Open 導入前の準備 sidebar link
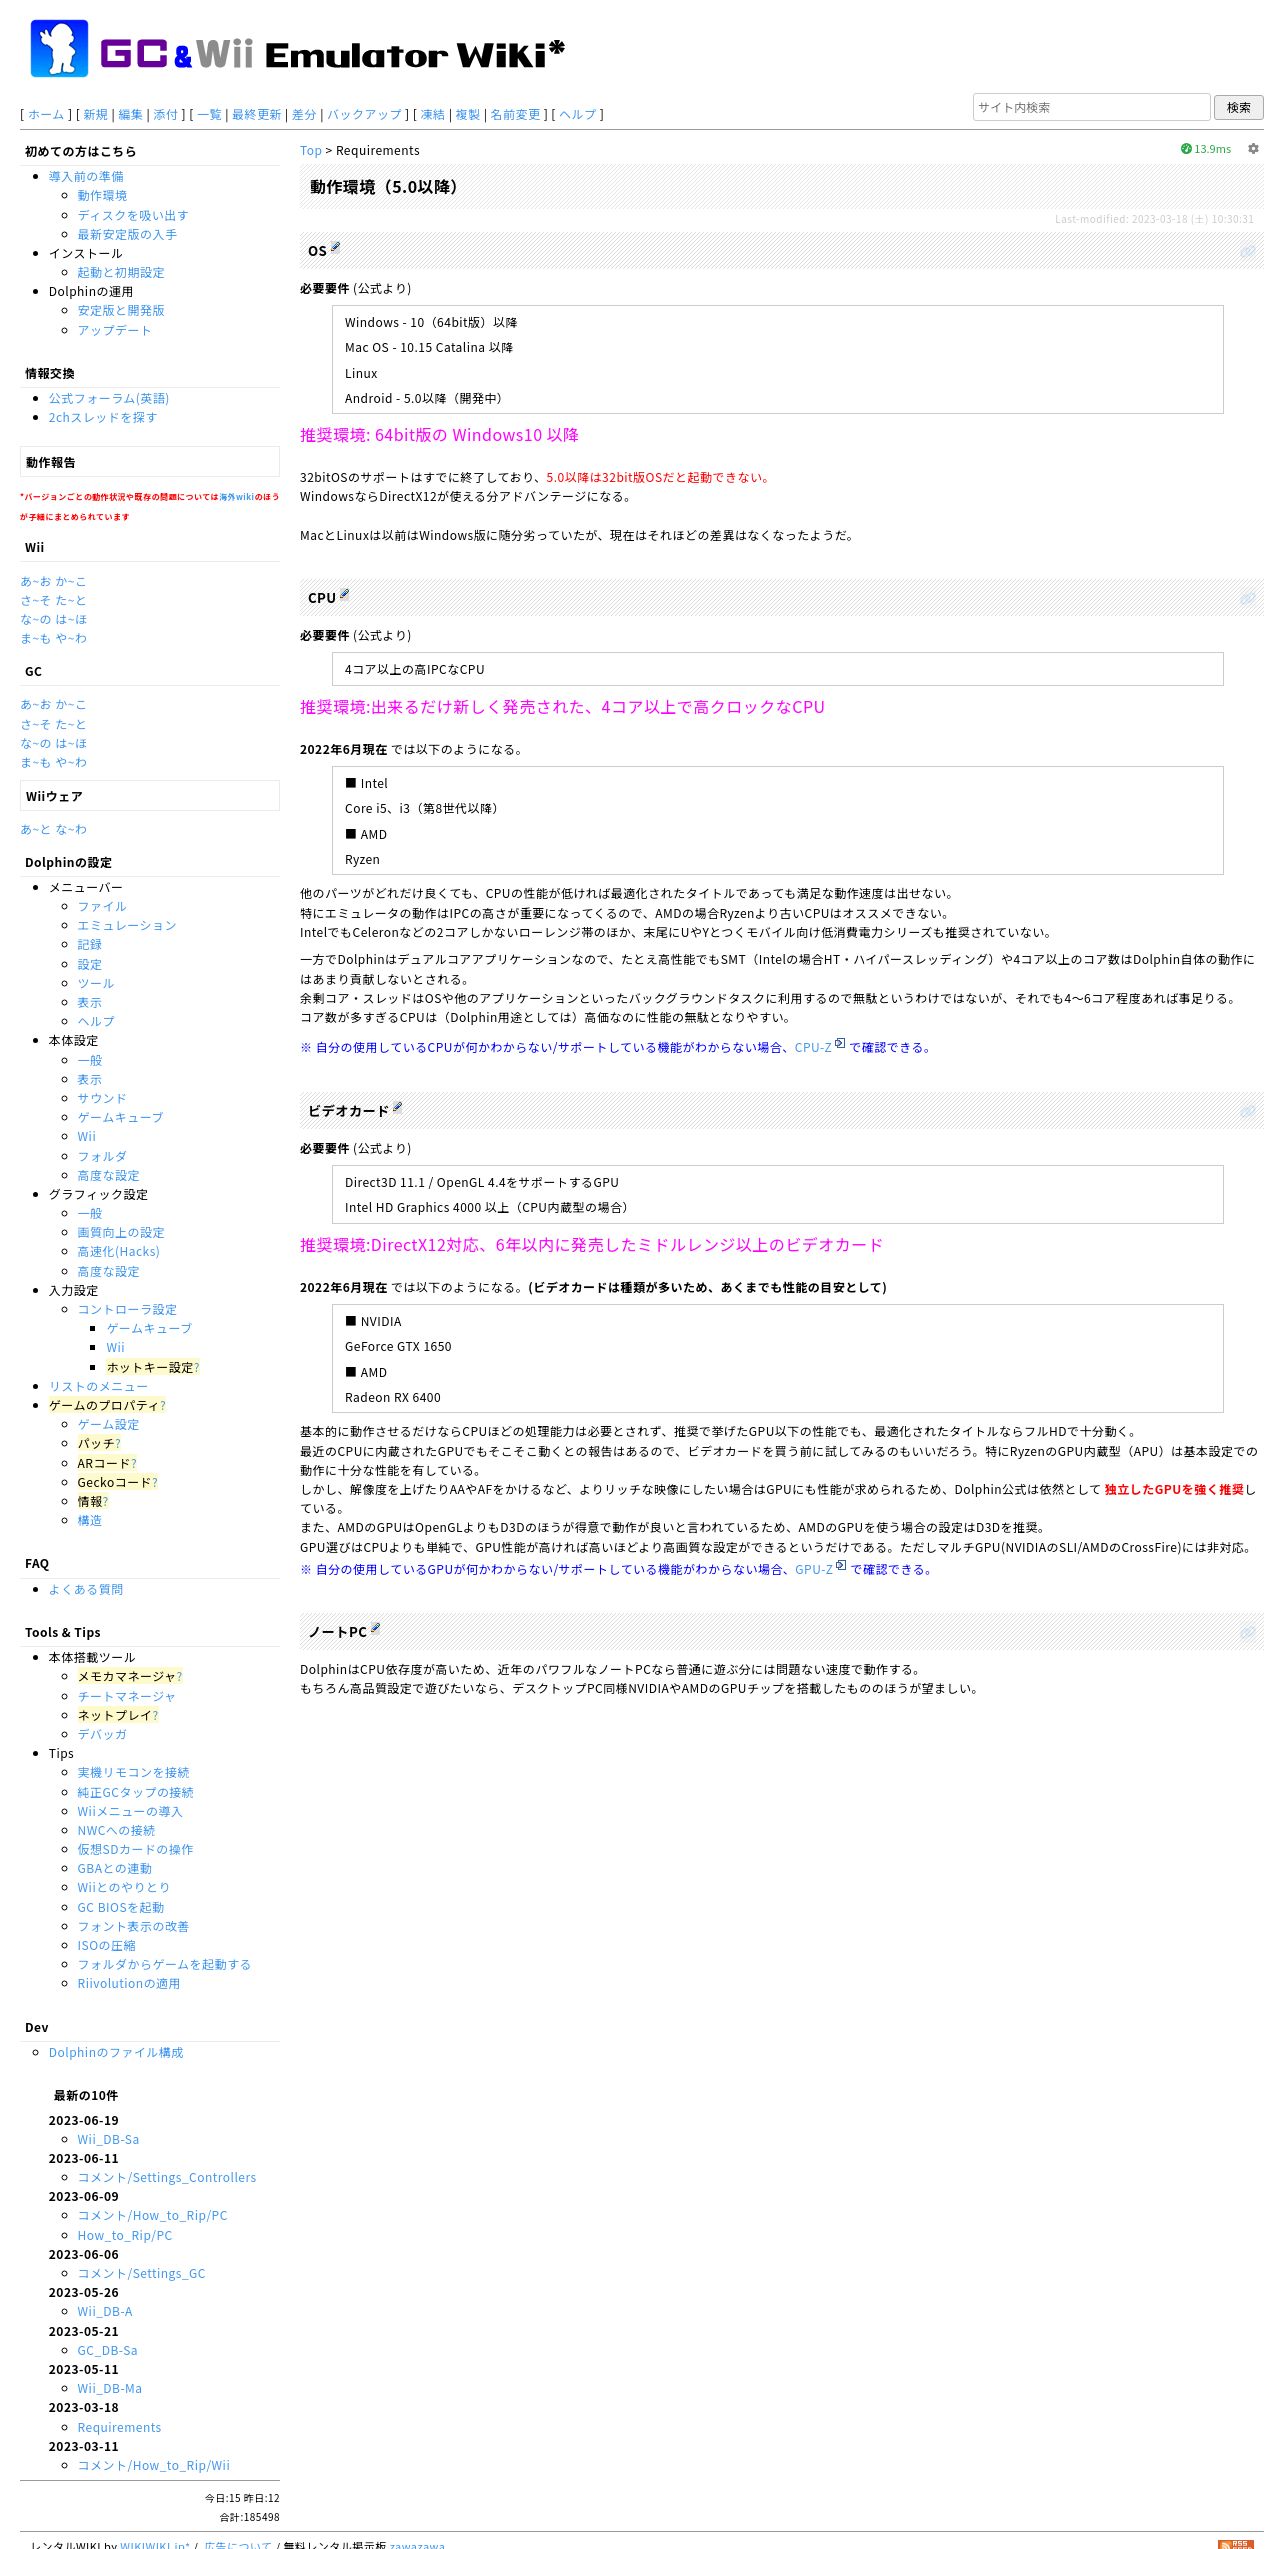 coord(86,177)
